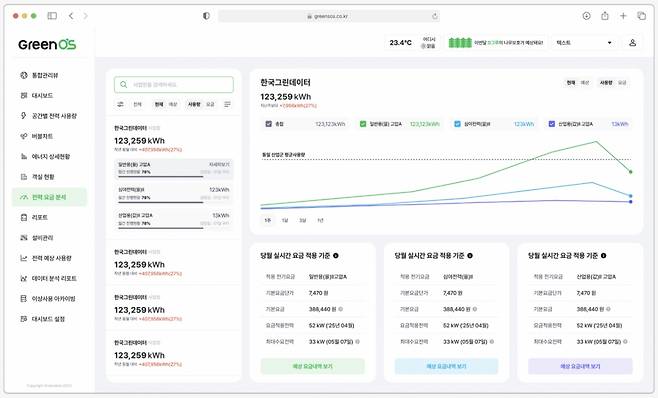Toggle the purple 산업용(갑)II 고압A checkbox

point(552,124)
